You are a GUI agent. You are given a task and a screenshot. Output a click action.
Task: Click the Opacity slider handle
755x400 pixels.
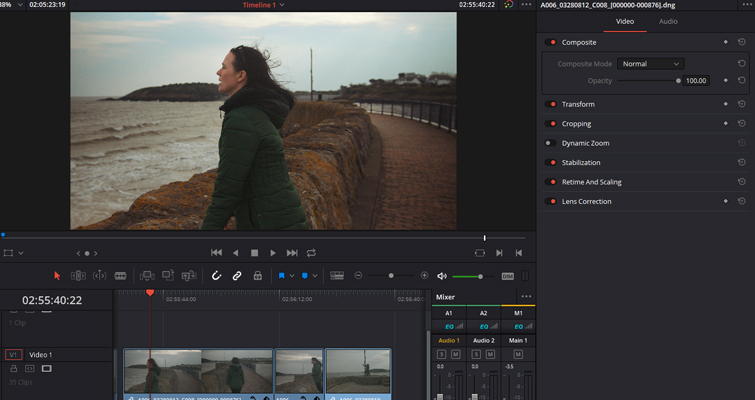click(678, 80)
